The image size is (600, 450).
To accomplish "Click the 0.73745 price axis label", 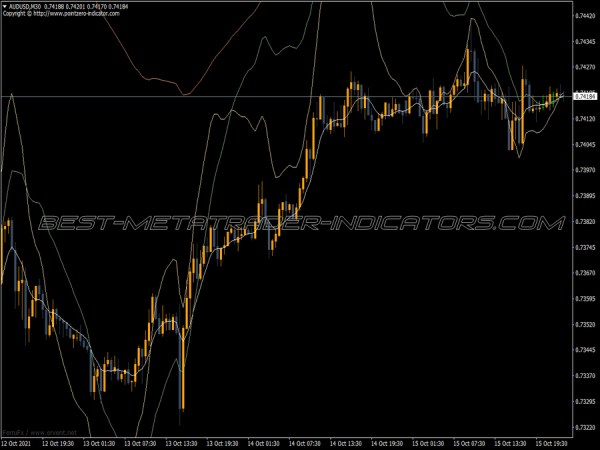I will tap(585, 247).
